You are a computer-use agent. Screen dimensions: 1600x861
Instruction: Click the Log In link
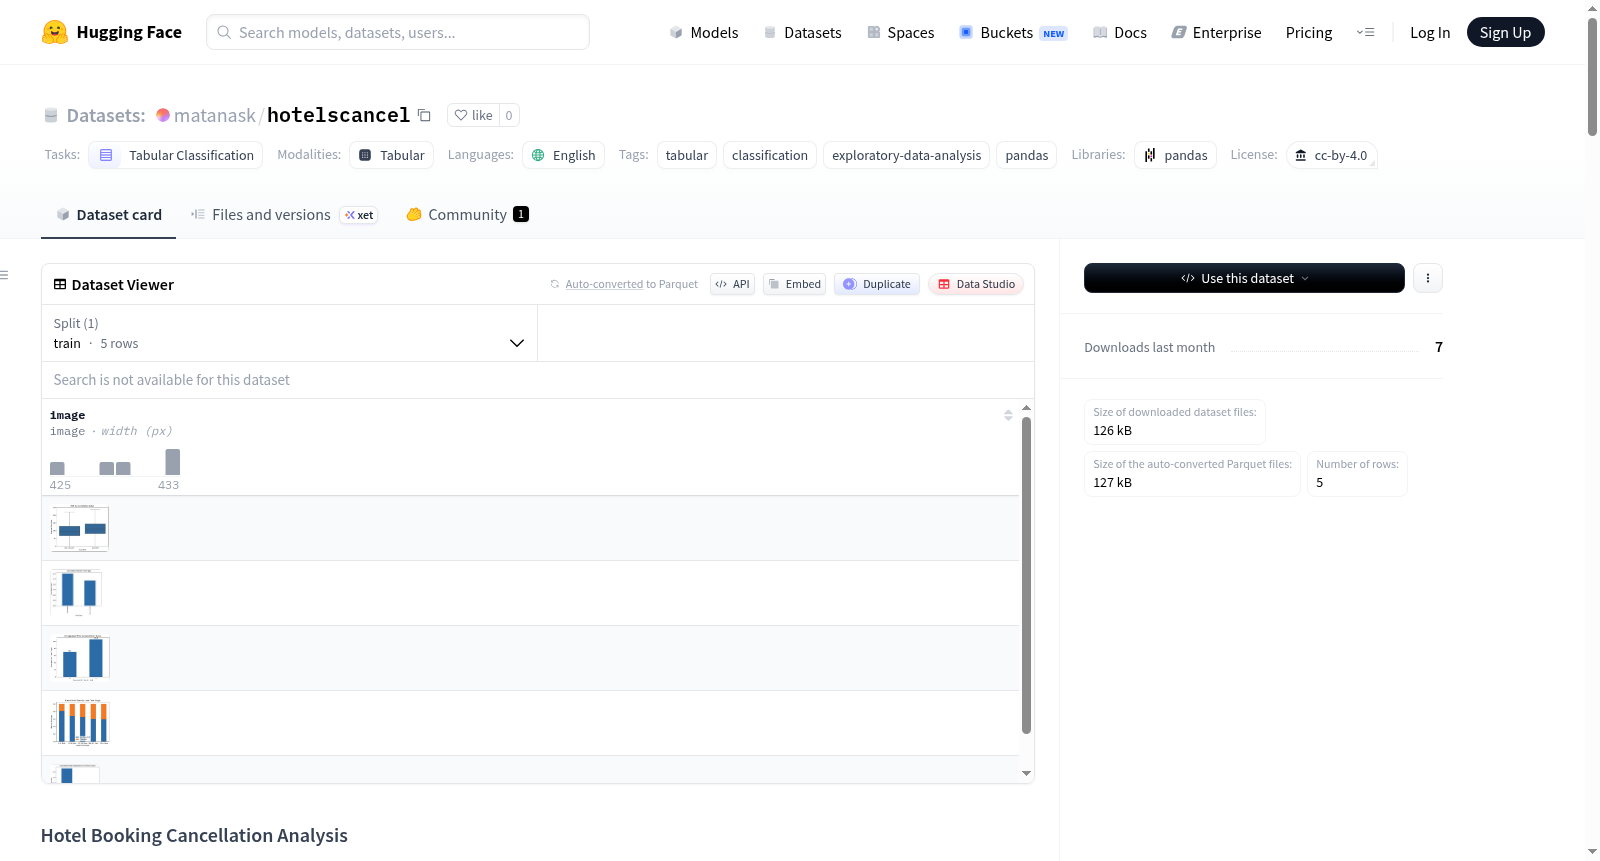coord(1430,32)
